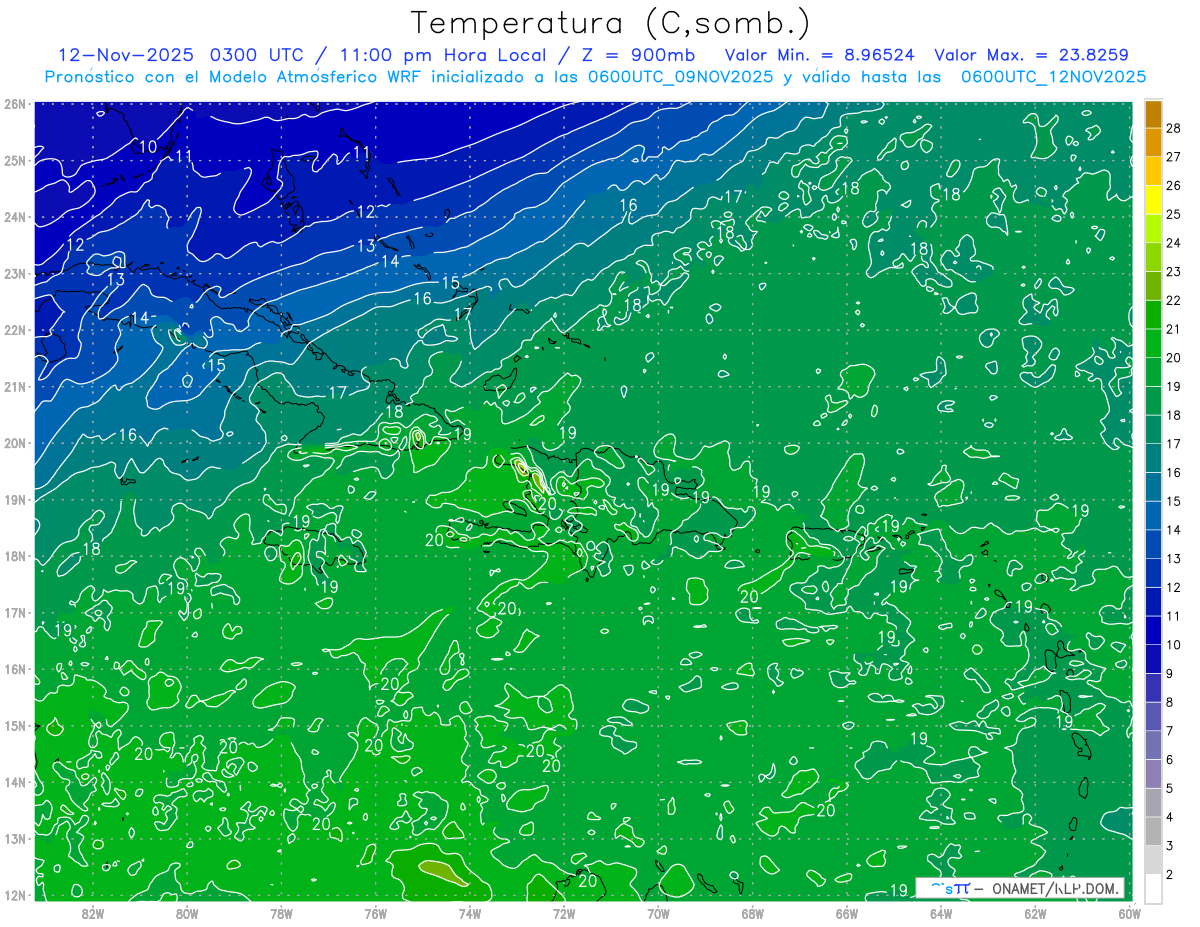Click the bright green colorbar swatch beside 21
1200x927 pixels.
1153,315
